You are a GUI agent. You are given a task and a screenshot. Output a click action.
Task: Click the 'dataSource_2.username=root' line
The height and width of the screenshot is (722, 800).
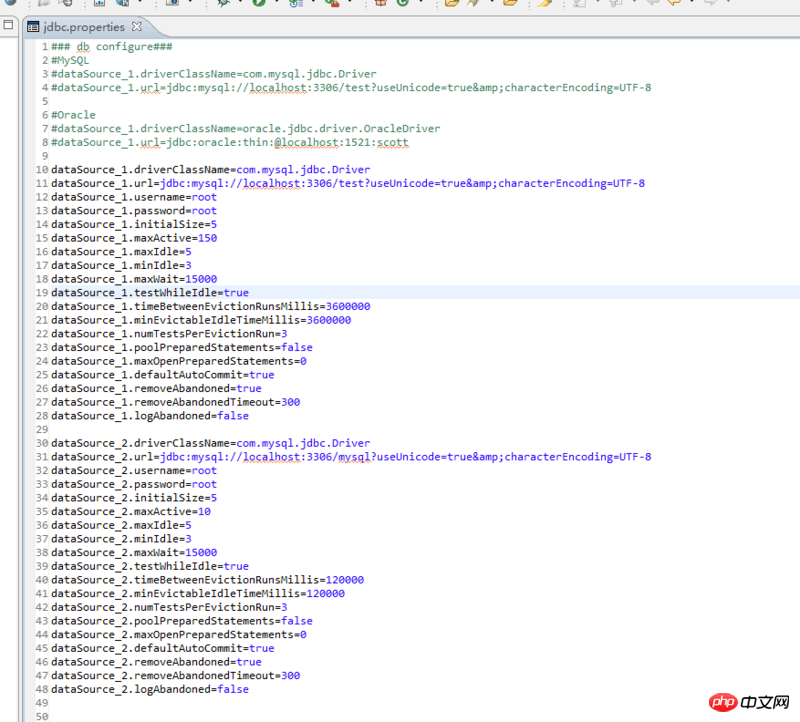[134, 471]
